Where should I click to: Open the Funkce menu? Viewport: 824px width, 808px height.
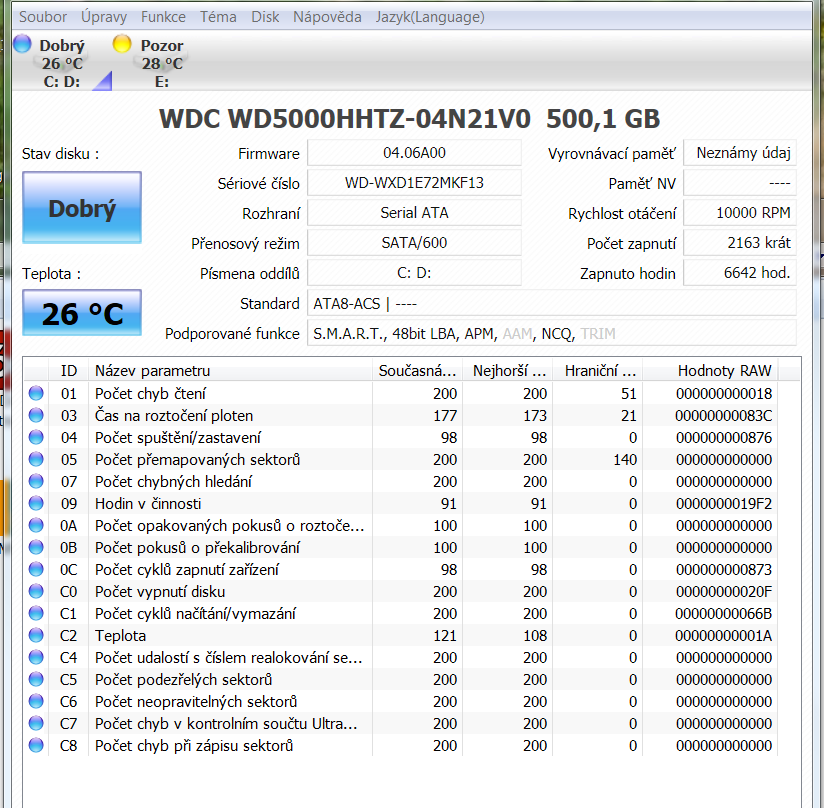163,17
